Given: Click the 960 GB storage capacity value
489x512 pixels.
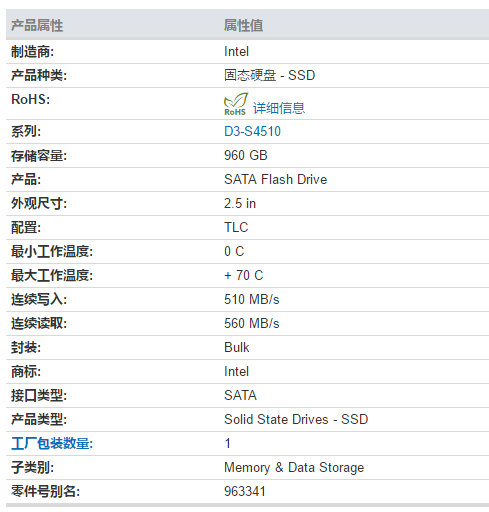Looking at the screenshot, I should [246, 155].
